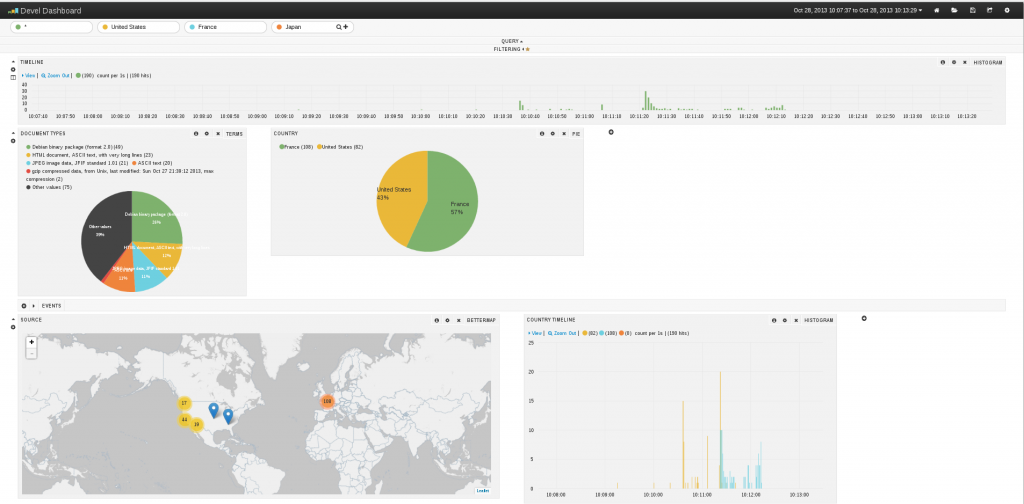Expand the Events row
This screenshot has height=504, width=1024.
pos(33,306)
